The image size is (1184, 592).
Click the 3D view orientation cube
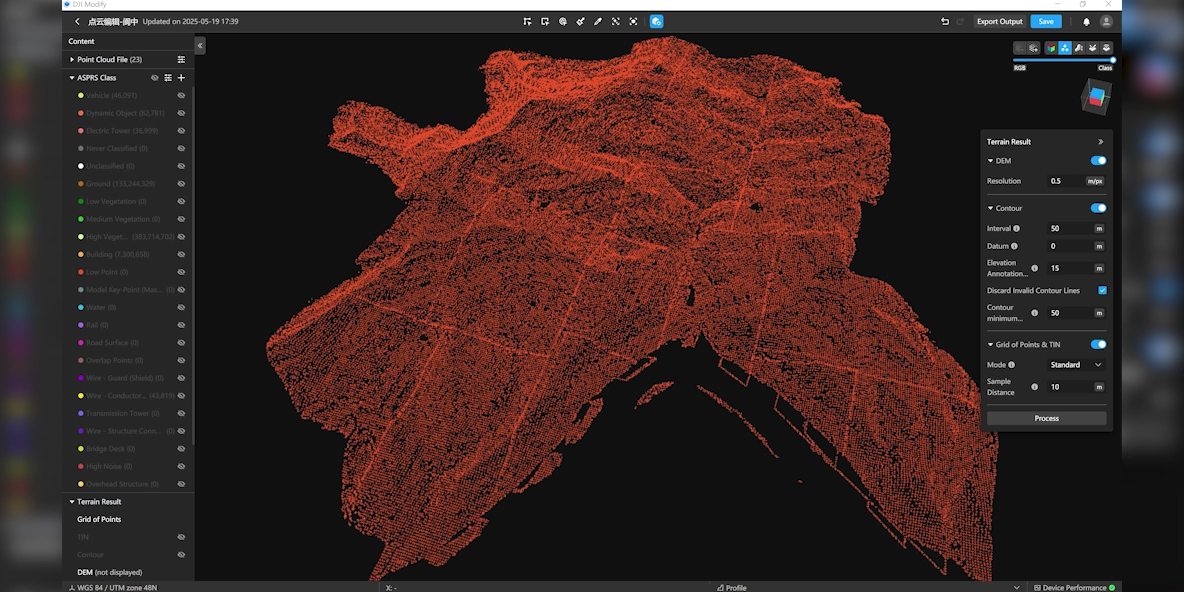1095,97
